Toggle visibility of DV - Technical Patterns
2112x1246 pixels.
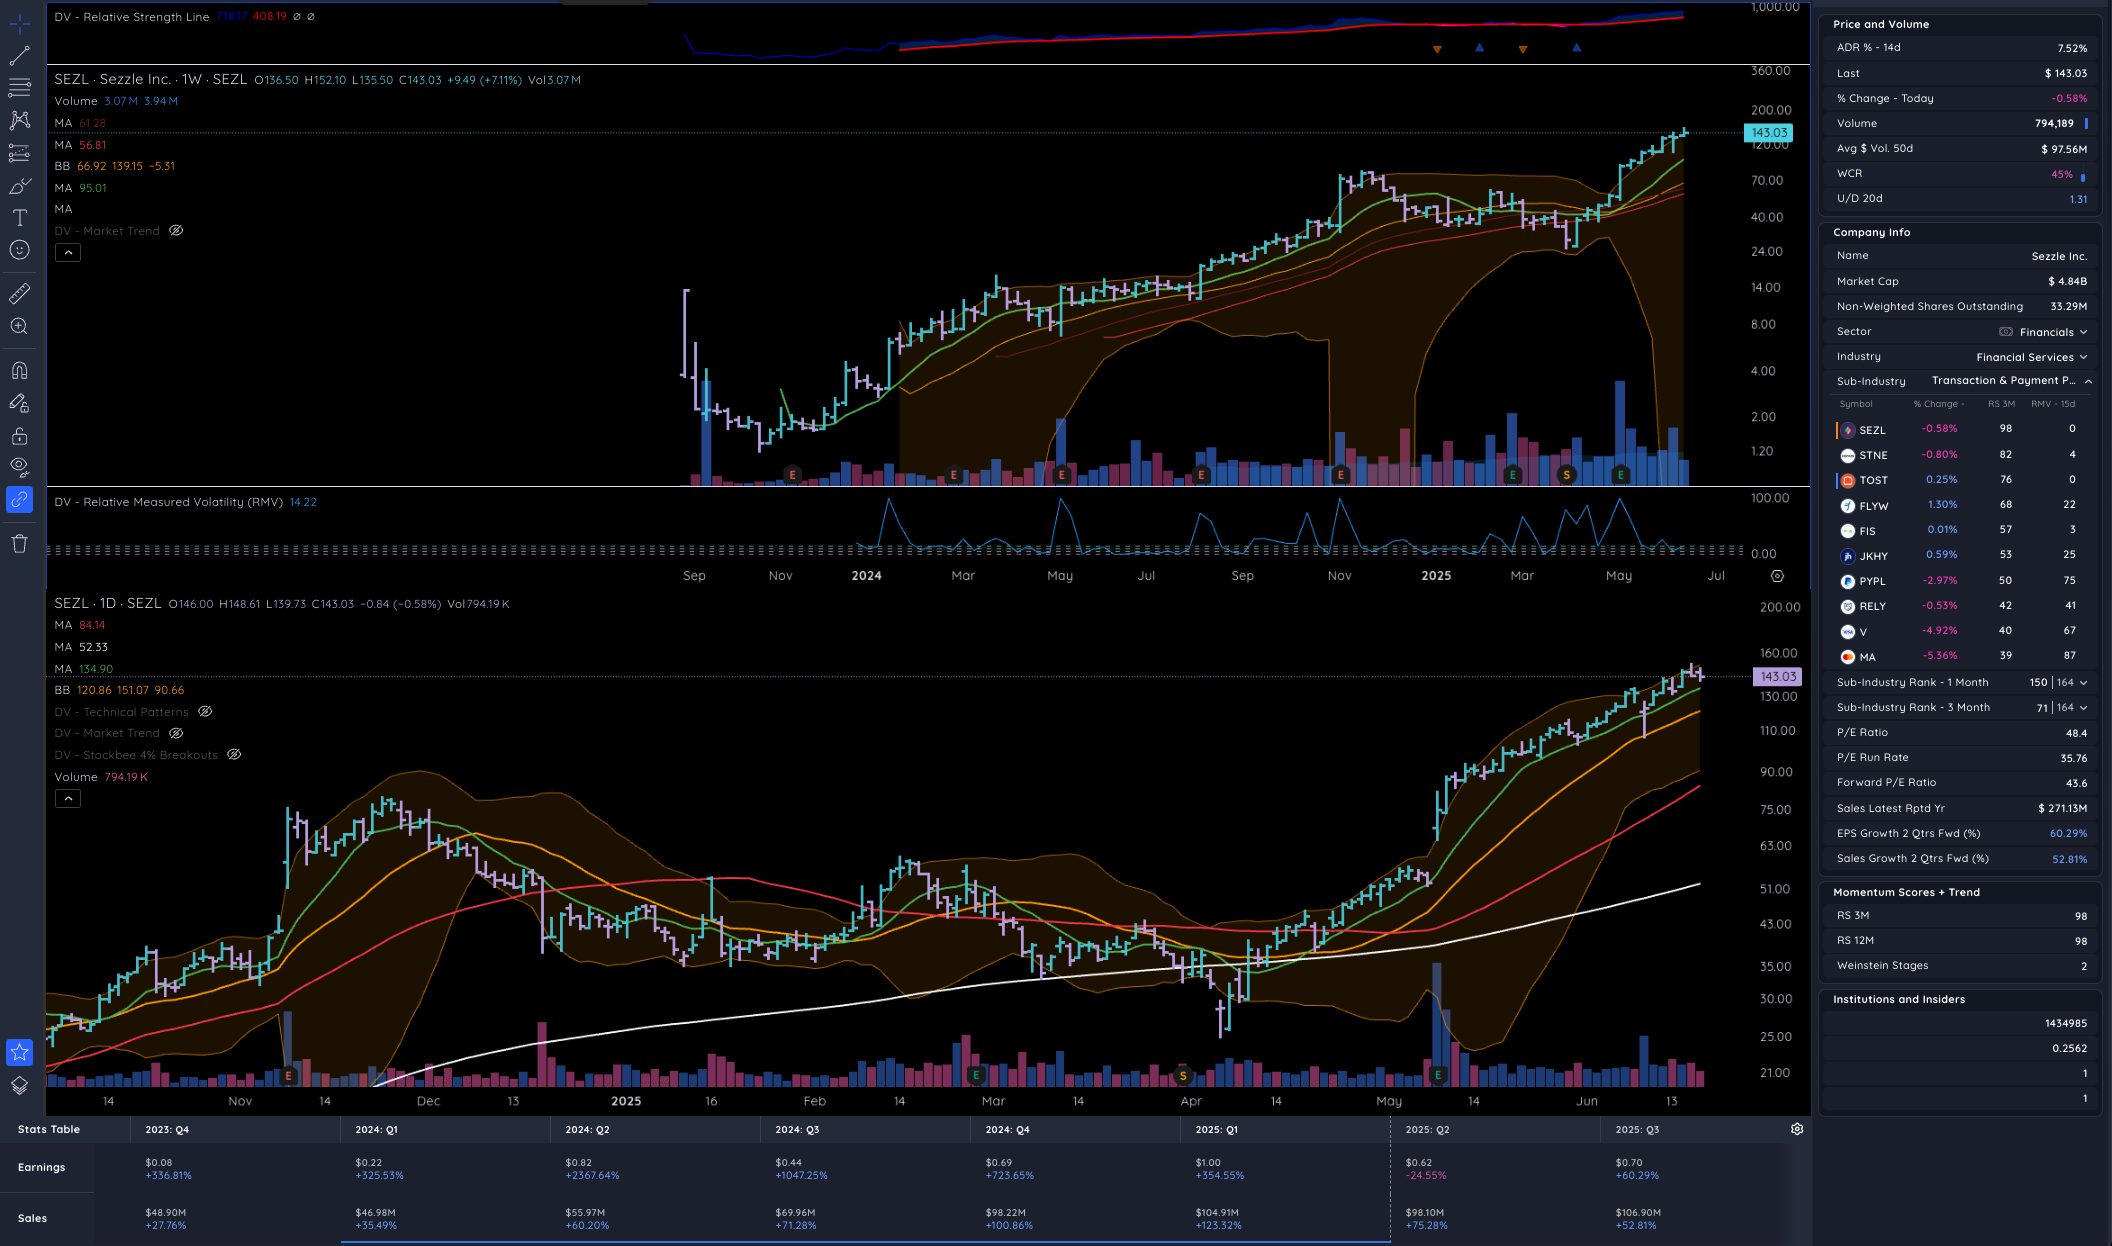[205, 712]
